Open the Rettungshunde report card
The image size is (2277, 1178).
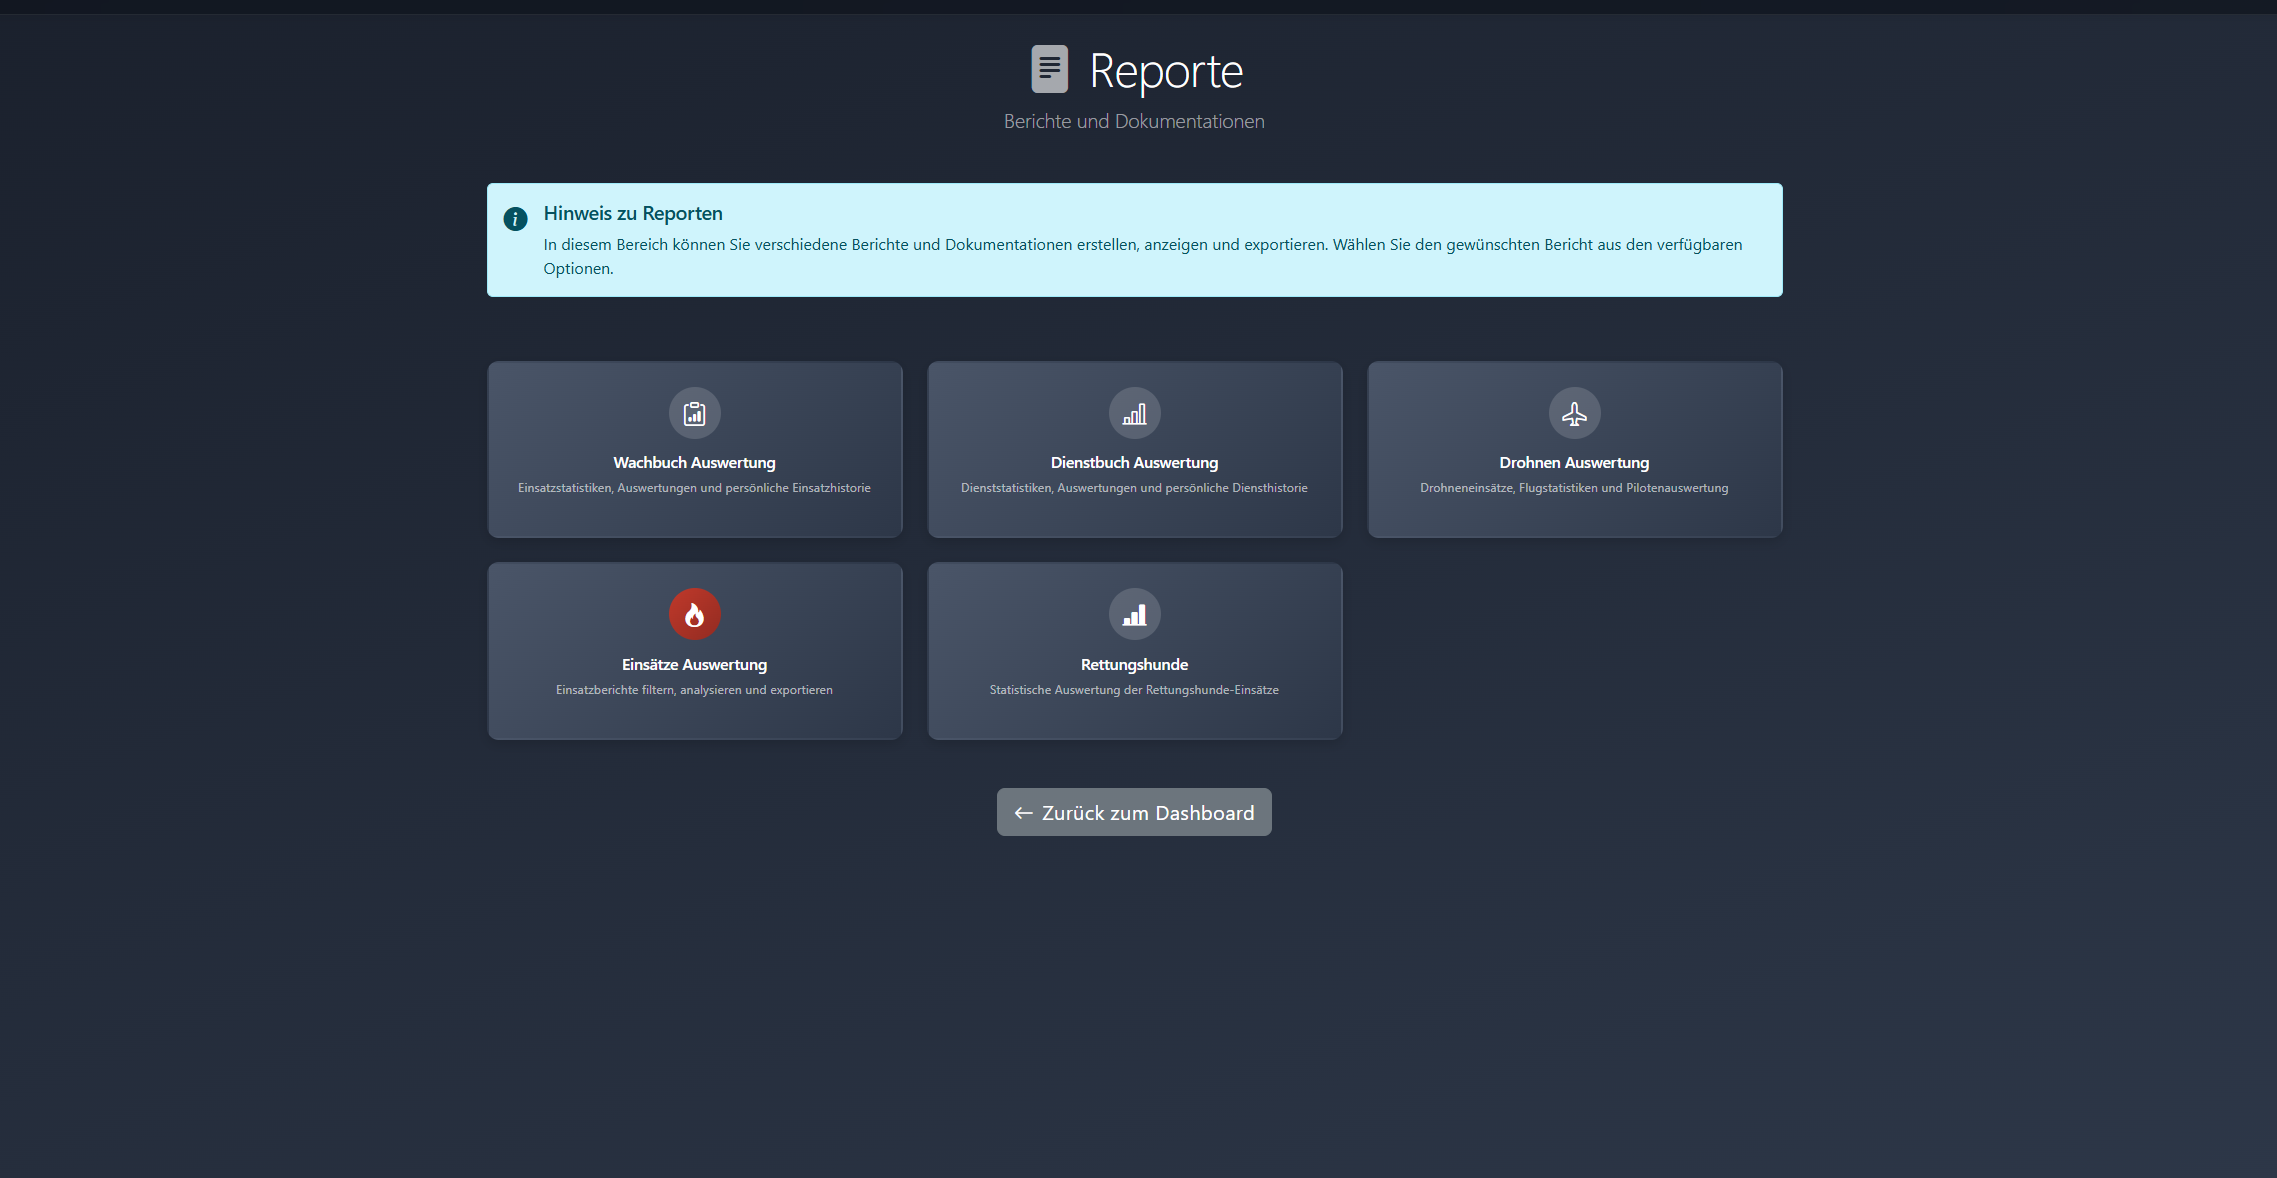(x=1134, y=651)
